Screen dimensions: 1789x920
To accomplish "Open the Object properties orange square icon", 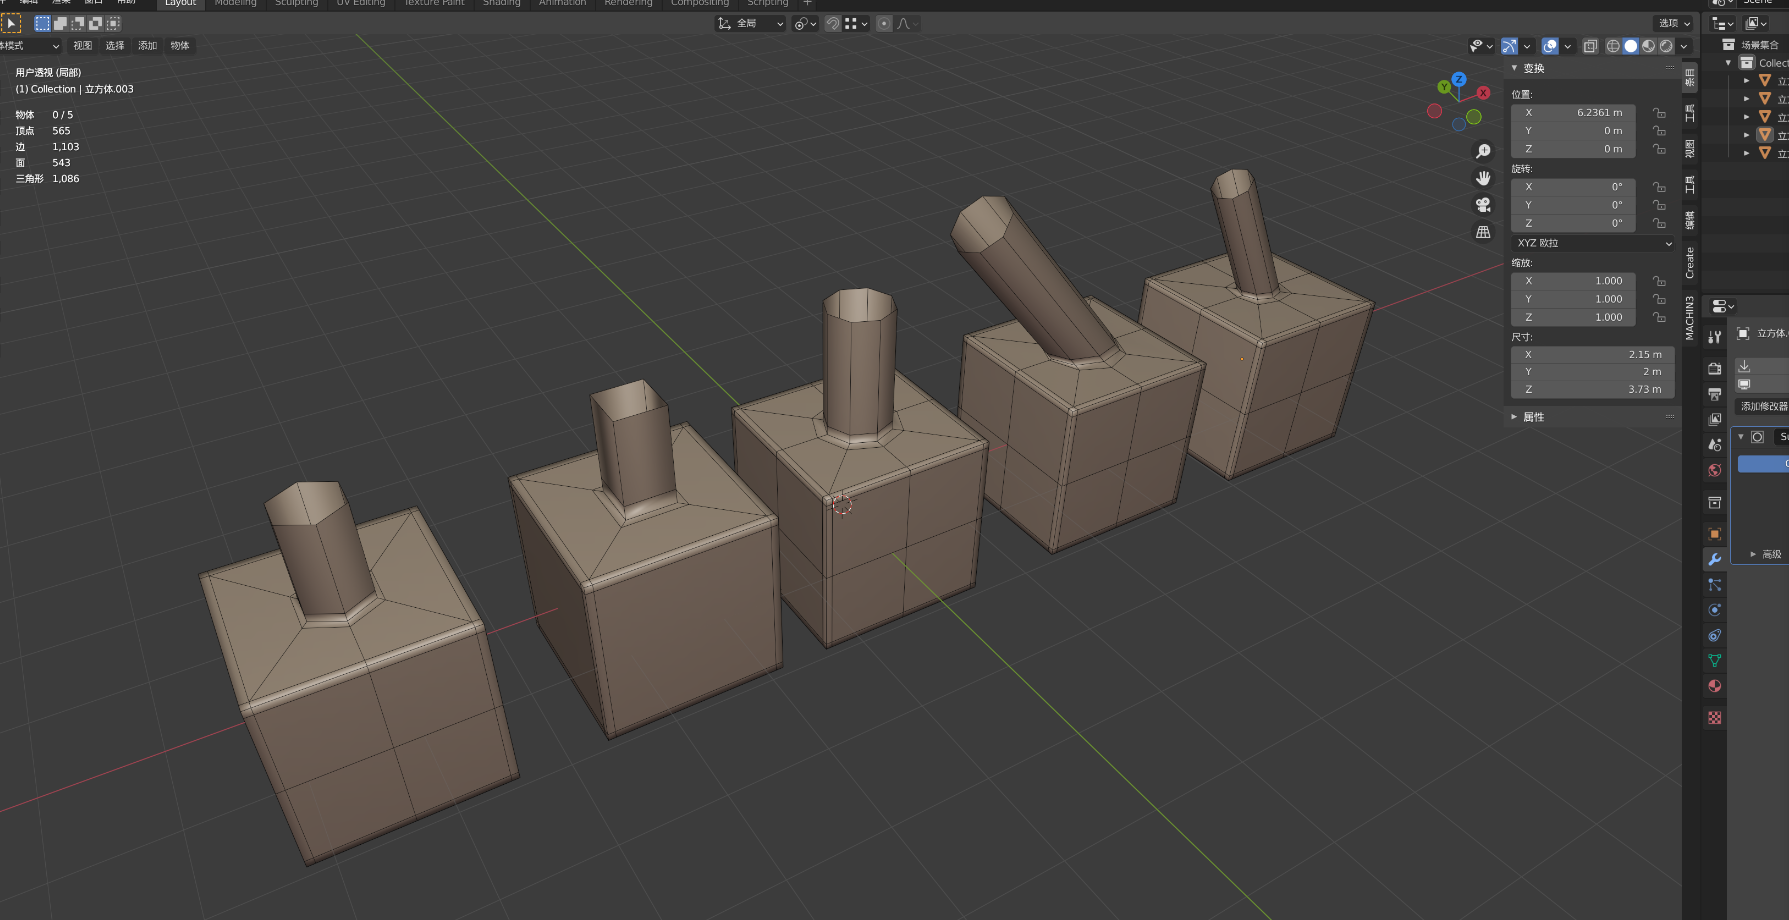I will [1715, 534].
